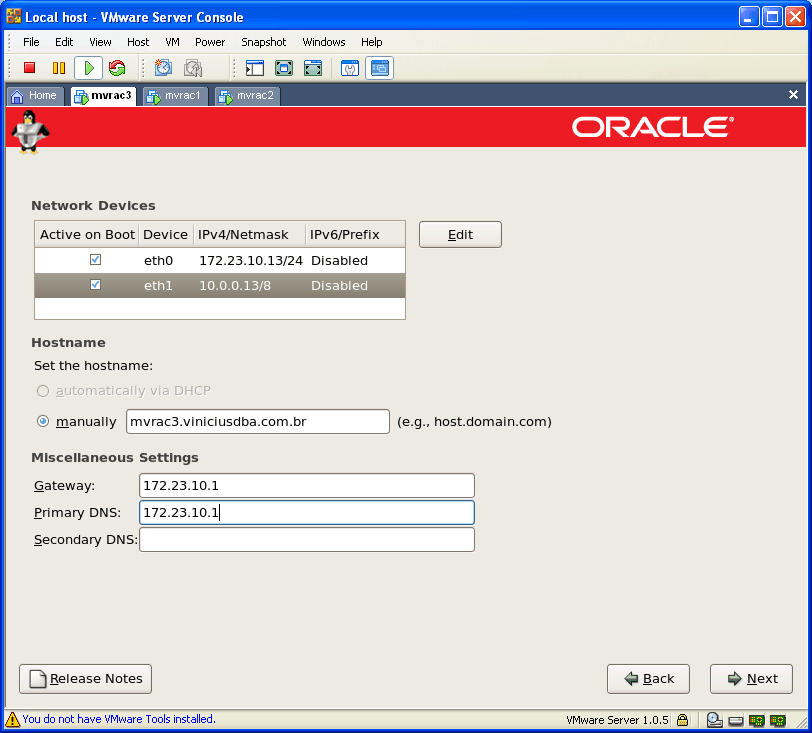Click the Suspend (pause) toolbar button
The height and width of the screenshot is (733, 812).
pos(59,68)
